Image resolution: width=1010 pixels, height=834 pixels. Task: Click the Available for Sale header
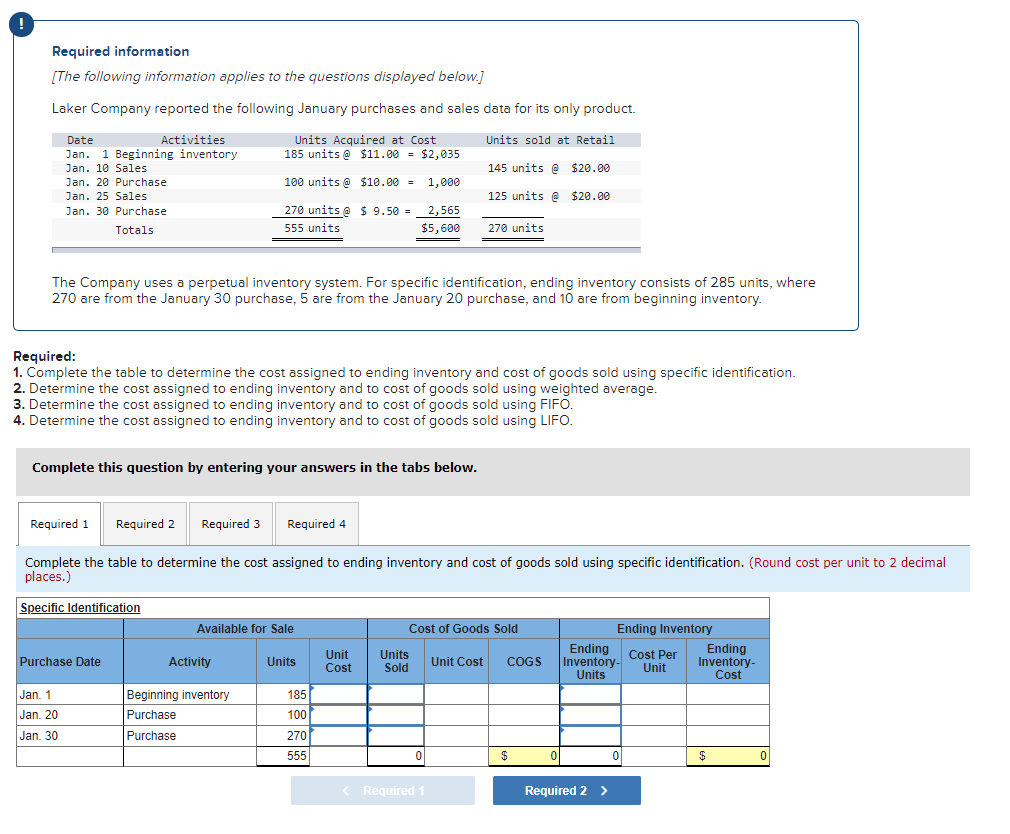pyautogui.click(x=245, y=629)
